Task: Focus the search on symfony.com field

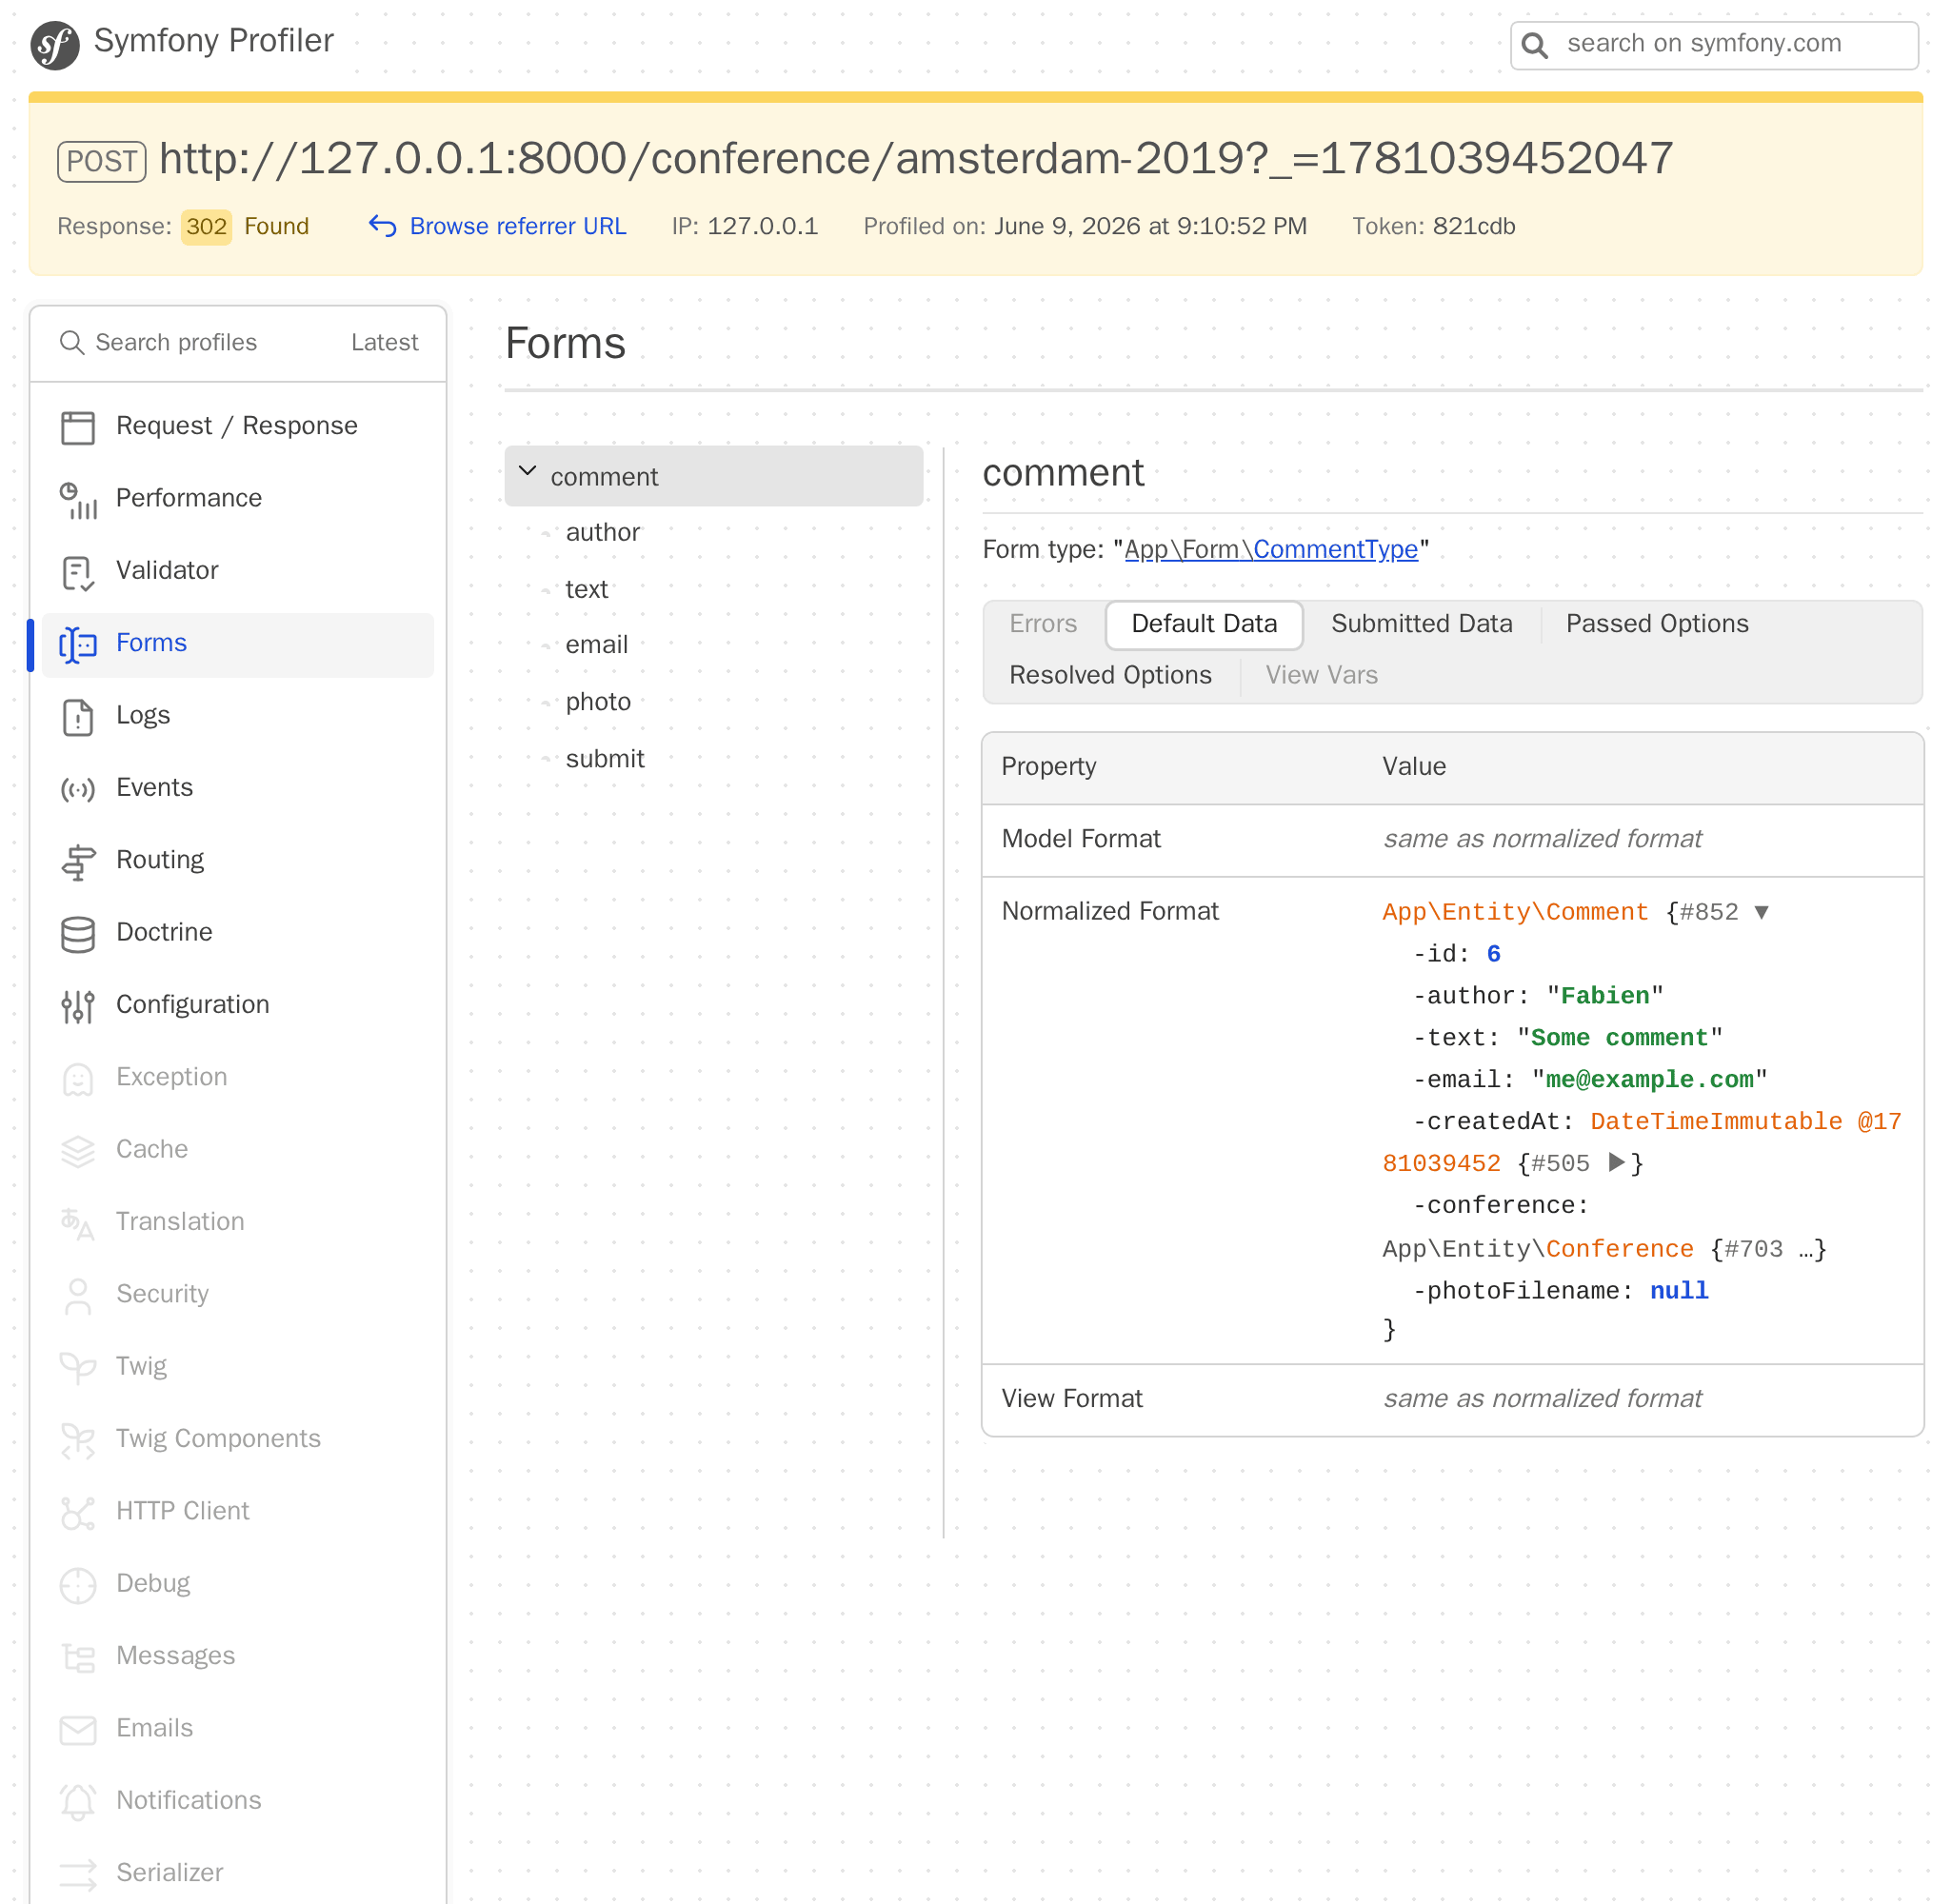Action: (1714, 45)
